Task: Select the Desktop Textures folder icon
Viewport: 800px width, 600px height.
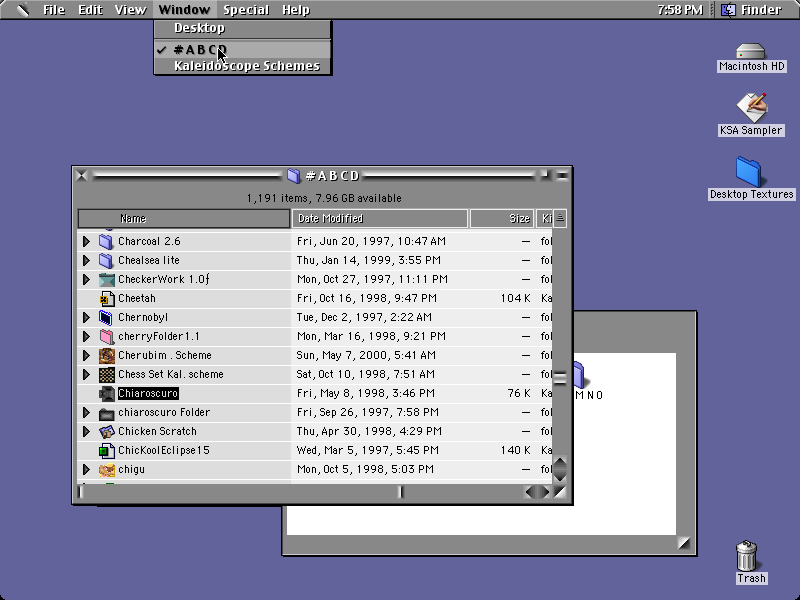Action: pyautogui.click(x=748, y=172)
